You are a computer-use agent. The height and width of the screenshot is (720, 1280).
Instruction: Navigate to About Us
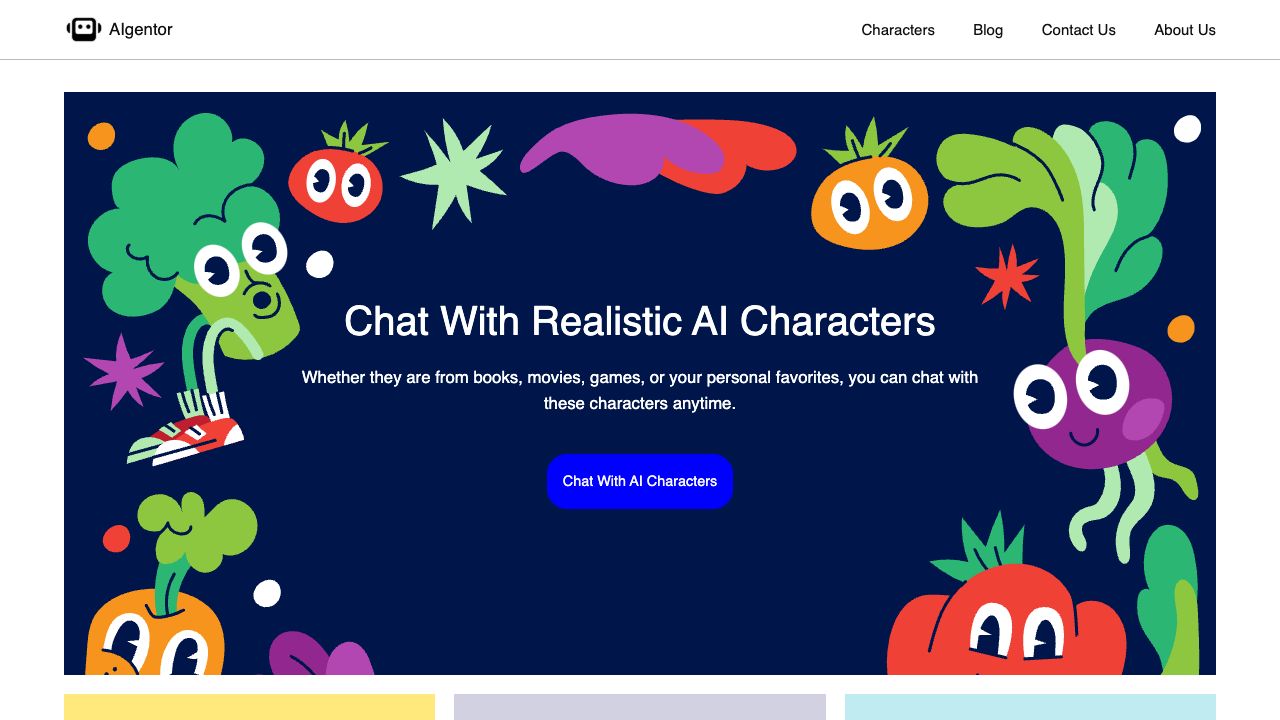point(1184,30)
